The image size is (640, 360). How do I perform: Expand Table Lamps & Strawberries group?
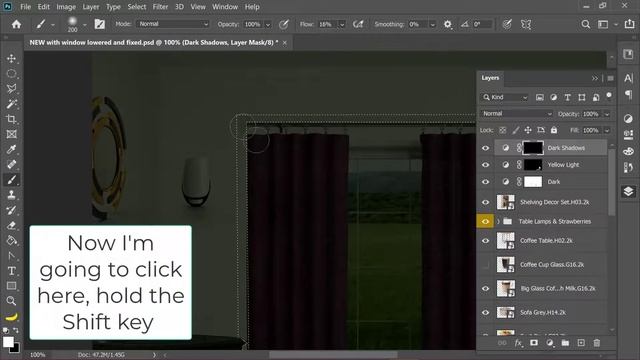(x=498, y=221)
